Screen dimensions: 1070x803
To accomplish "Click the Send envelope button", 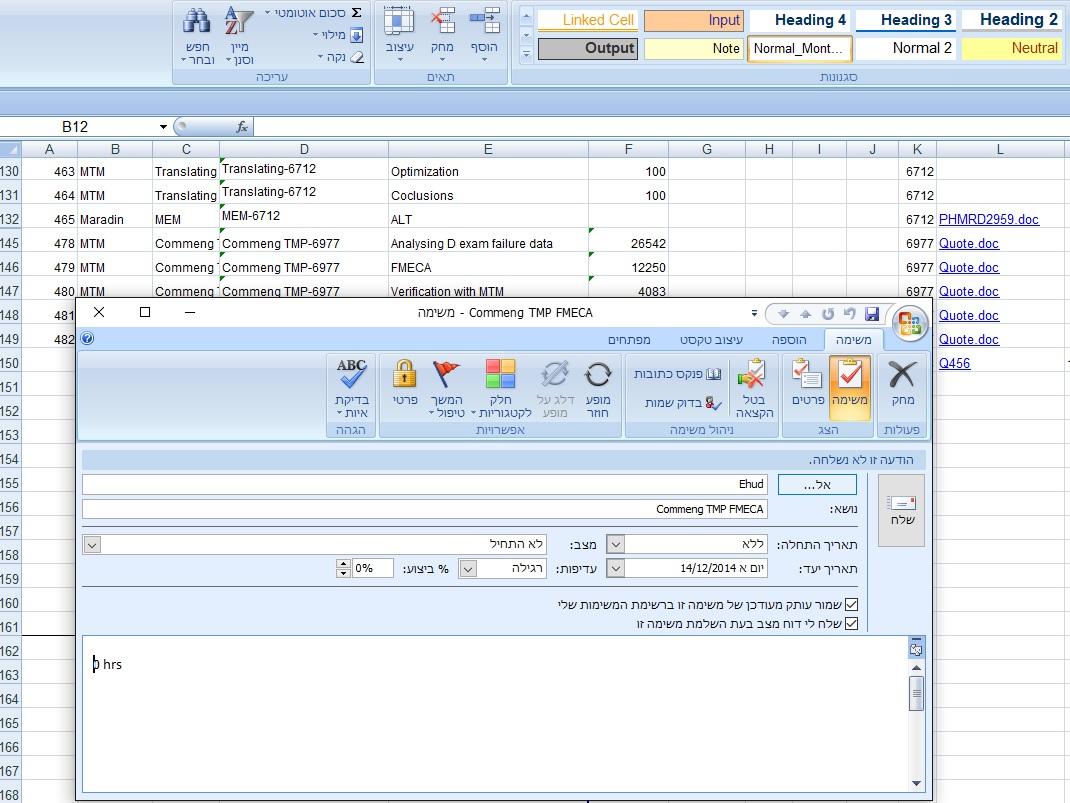I will [901, 510].
